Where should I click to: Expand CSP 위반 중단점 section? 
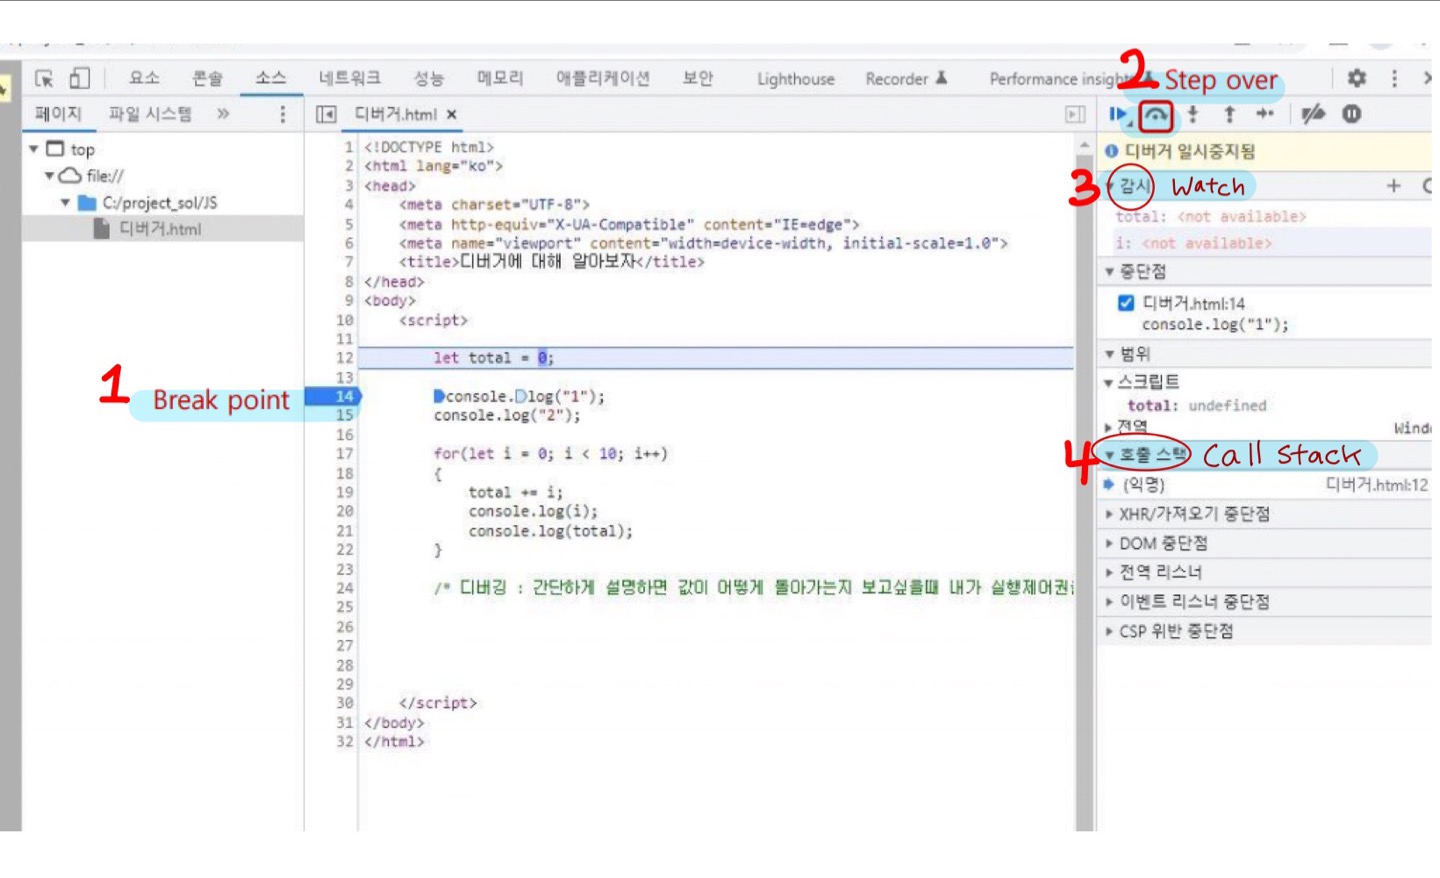pos(1109,632)
